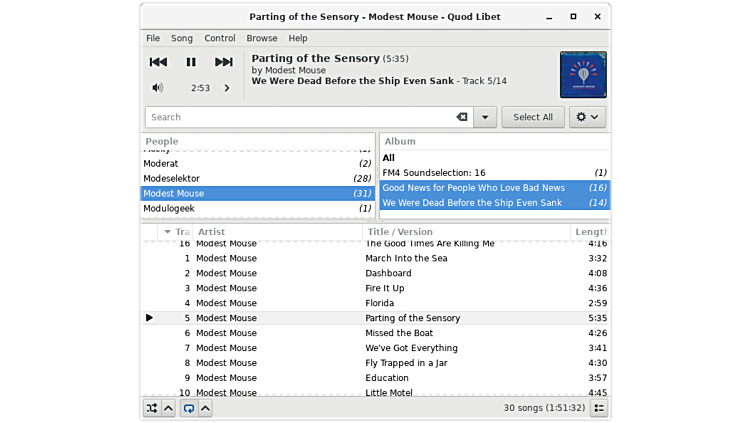The image size is (752, 423).
Task: Toggle shuffle playback mode
Action: (152, 408)
